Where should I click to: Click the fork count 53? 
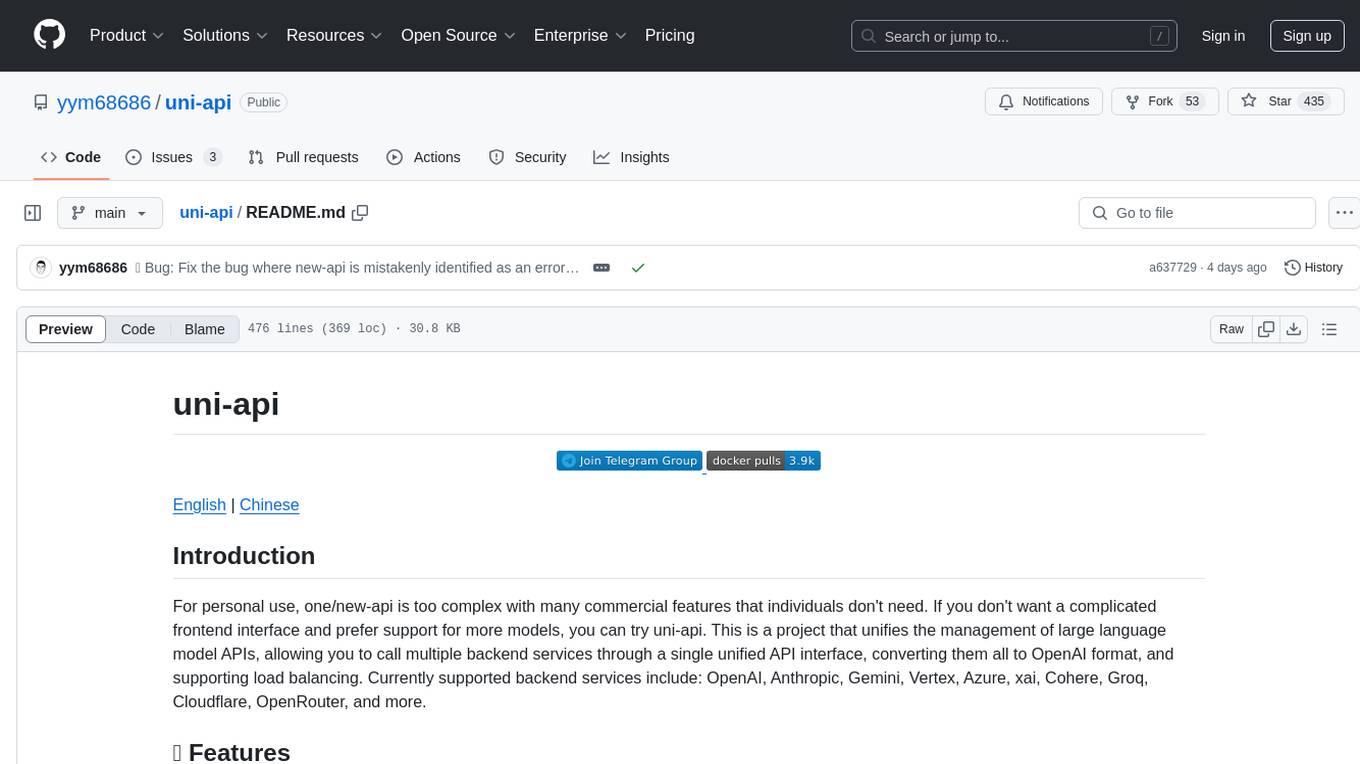[1192, 102]
